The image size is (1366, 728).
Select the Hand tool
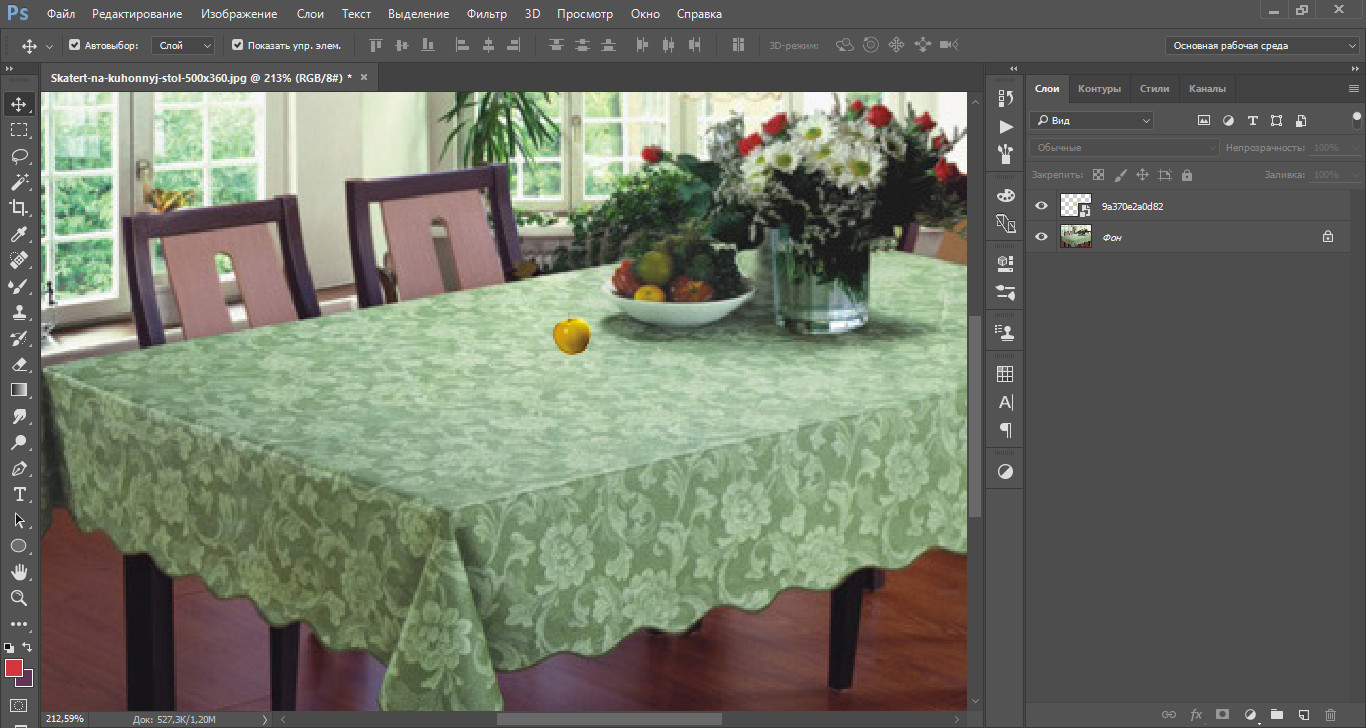[19, 572]
